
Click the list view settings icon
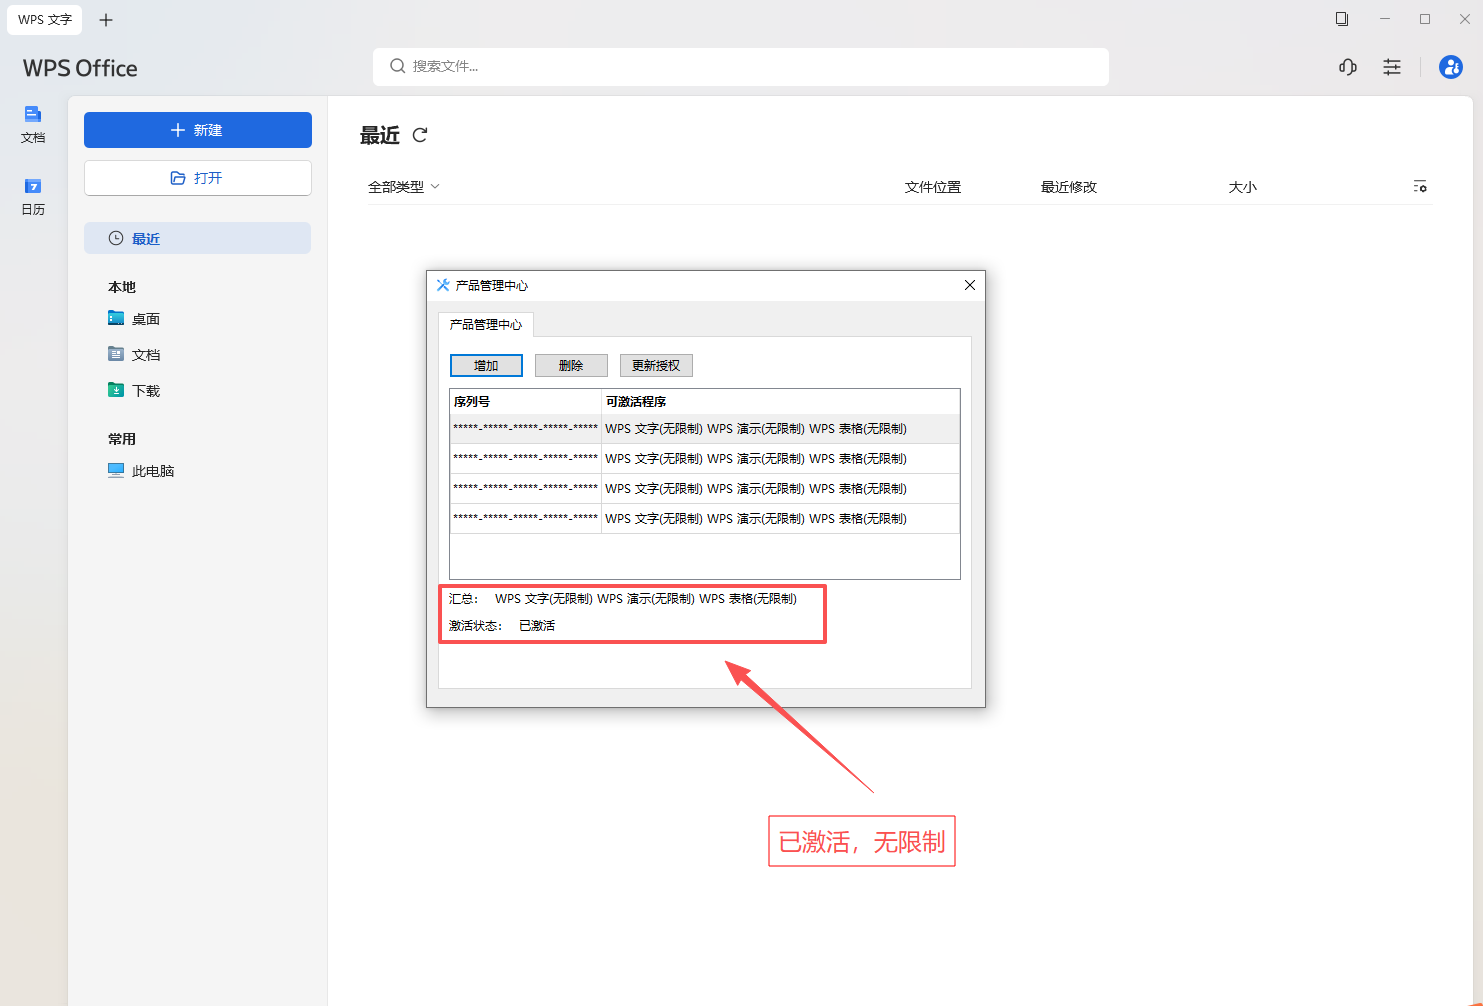point(1419,187)
